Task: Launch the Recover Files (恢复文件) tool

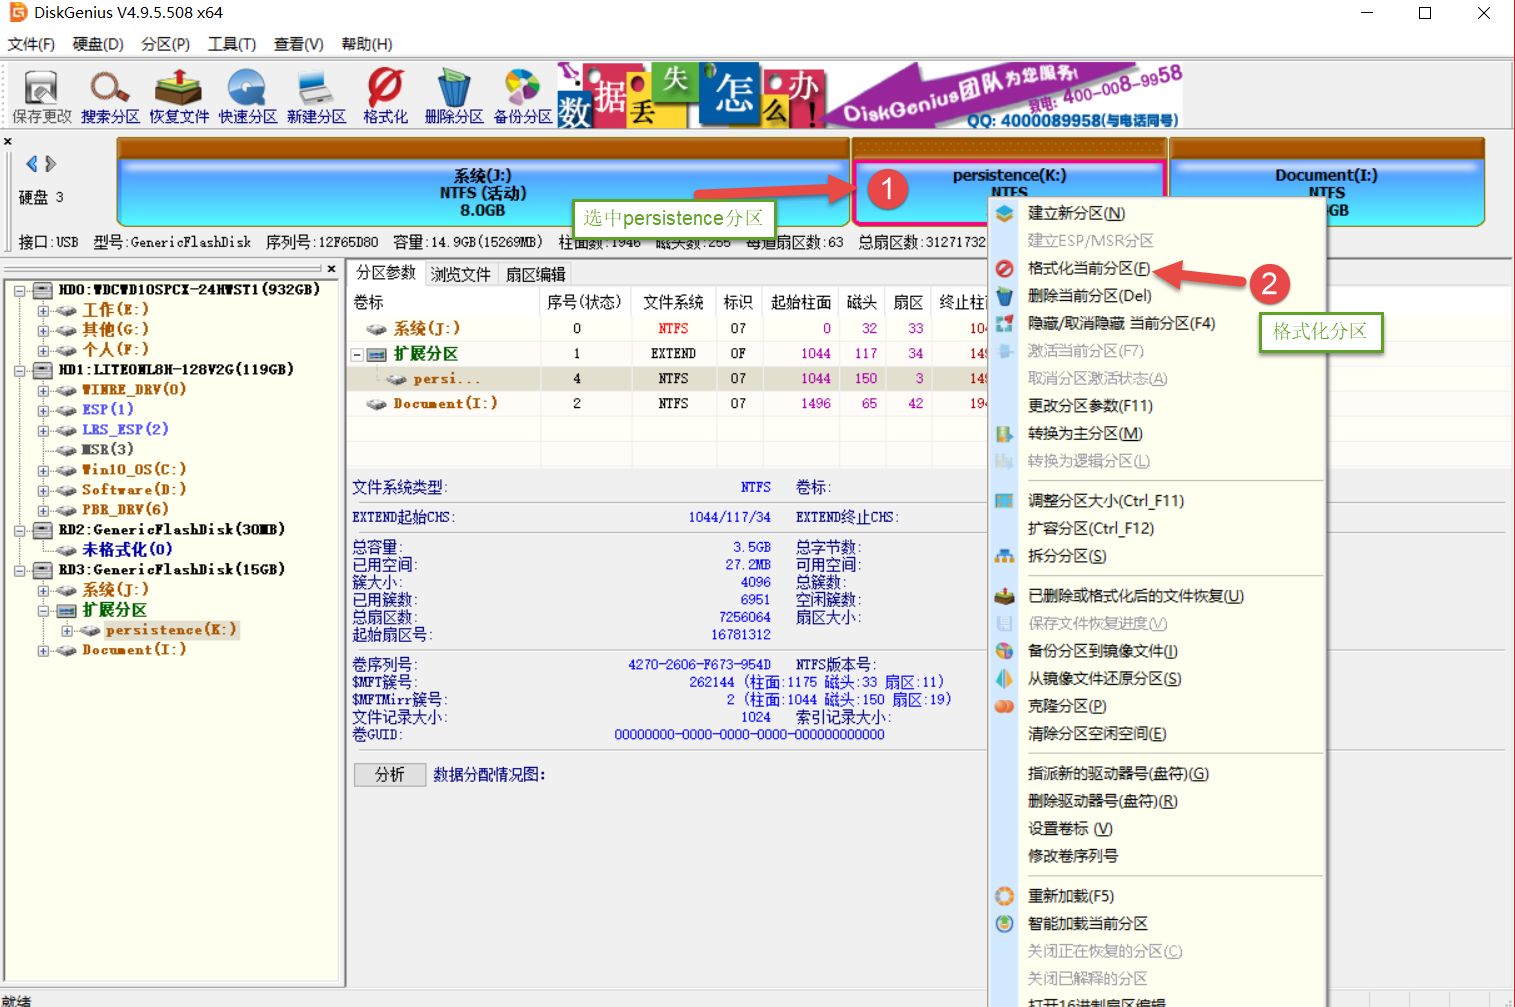Action: [x=179, y=97]
